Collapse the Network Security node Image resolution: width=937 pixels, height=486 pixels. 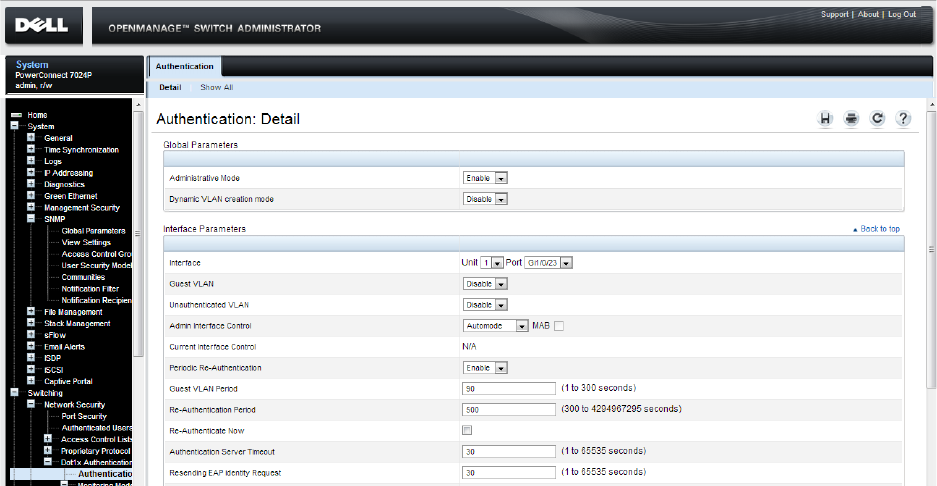[x=31, y=404]
